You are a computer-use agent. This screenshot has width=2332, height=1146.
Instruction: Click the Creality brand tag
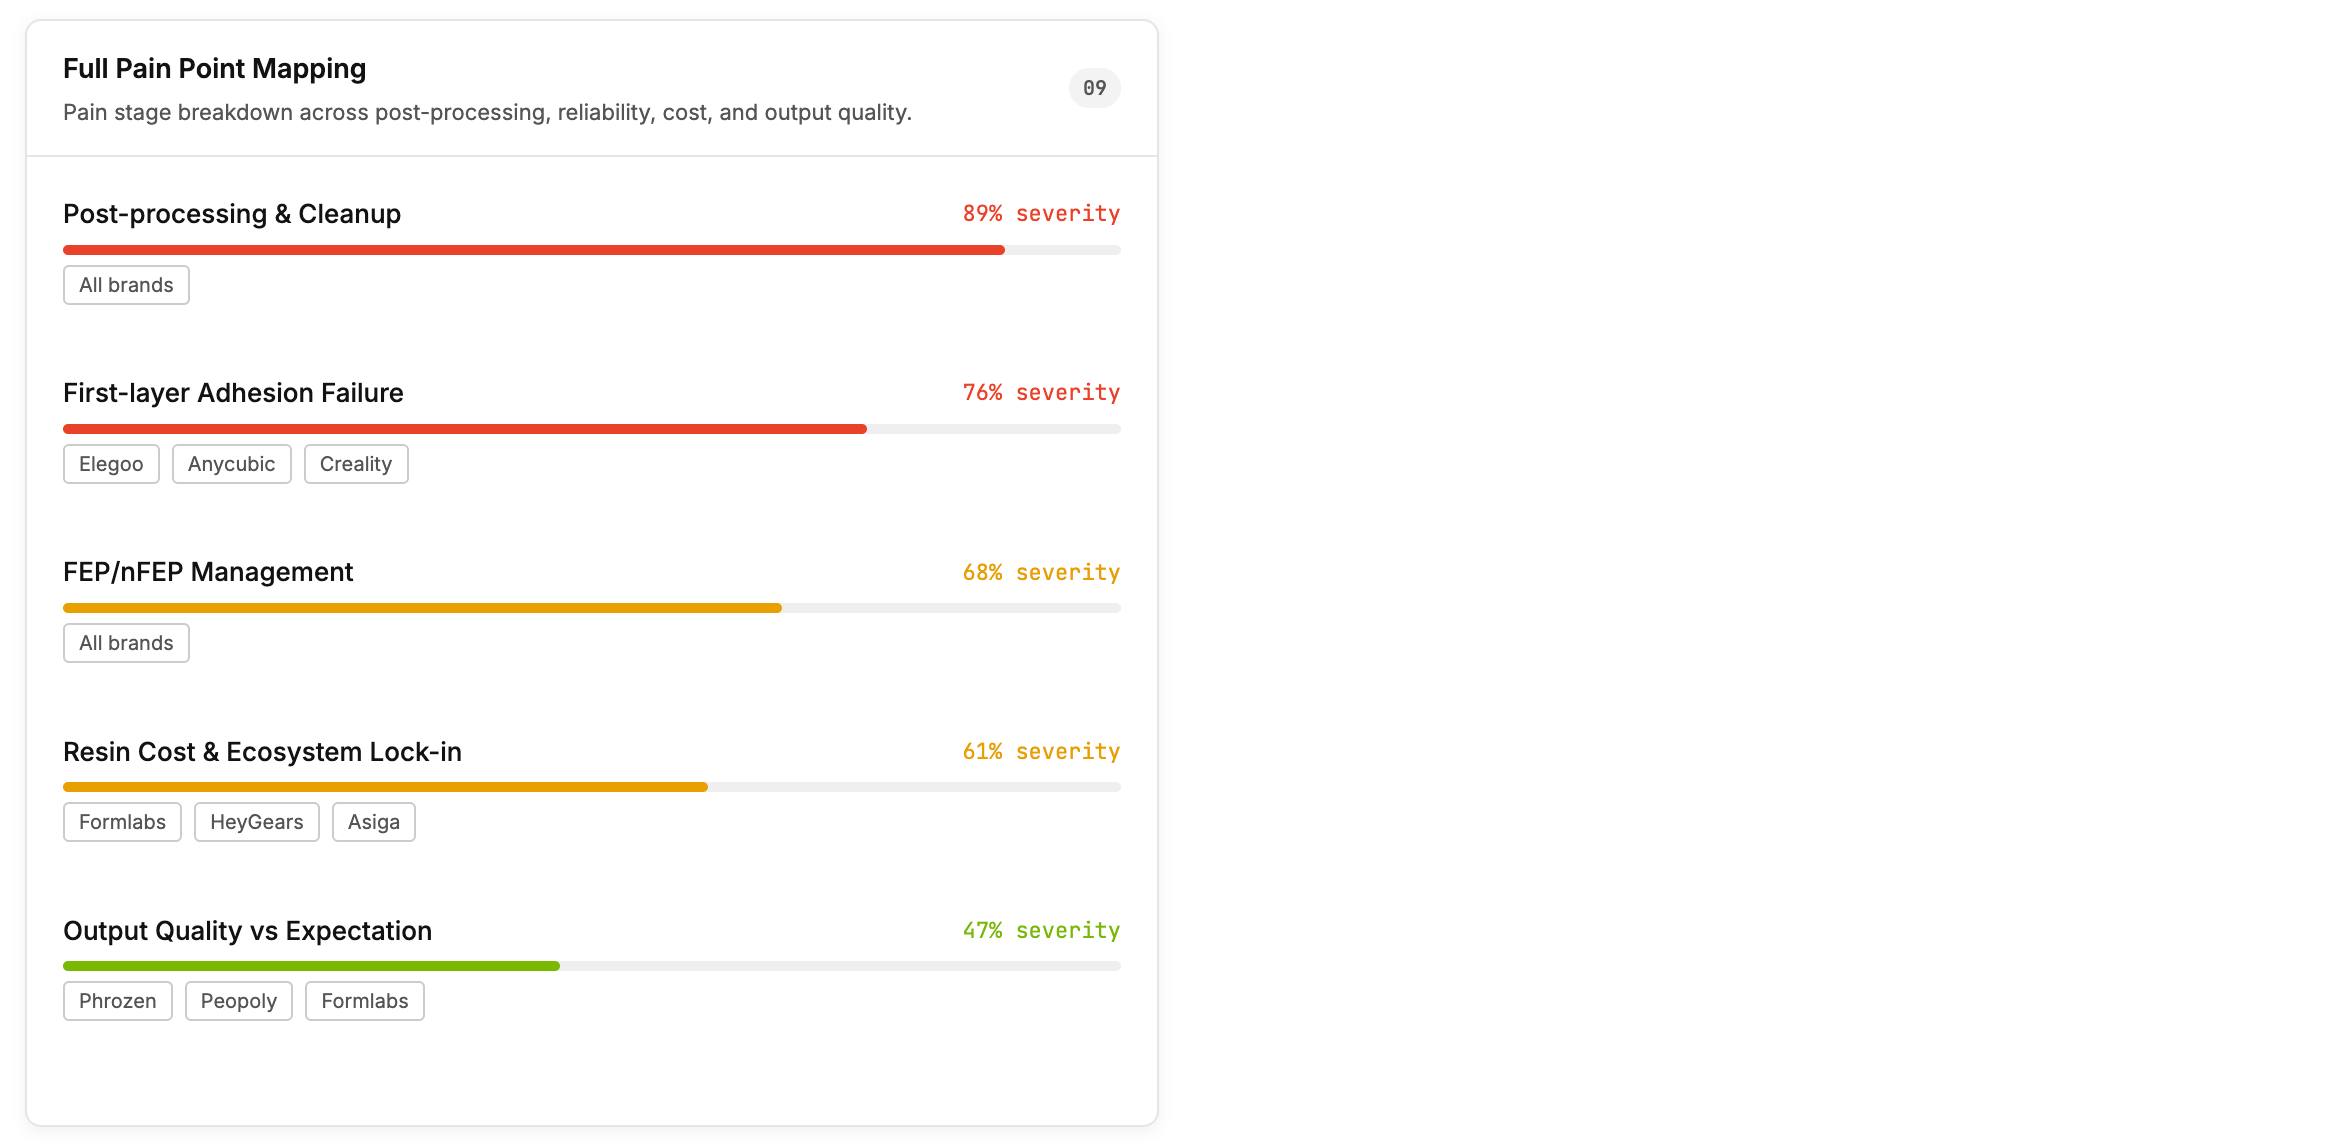pos(356,464)
